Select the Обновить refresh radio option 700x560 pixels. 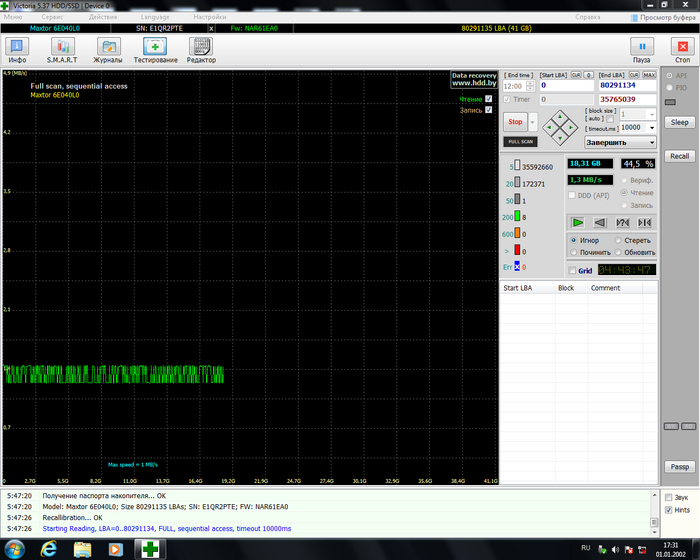[618, 252]
